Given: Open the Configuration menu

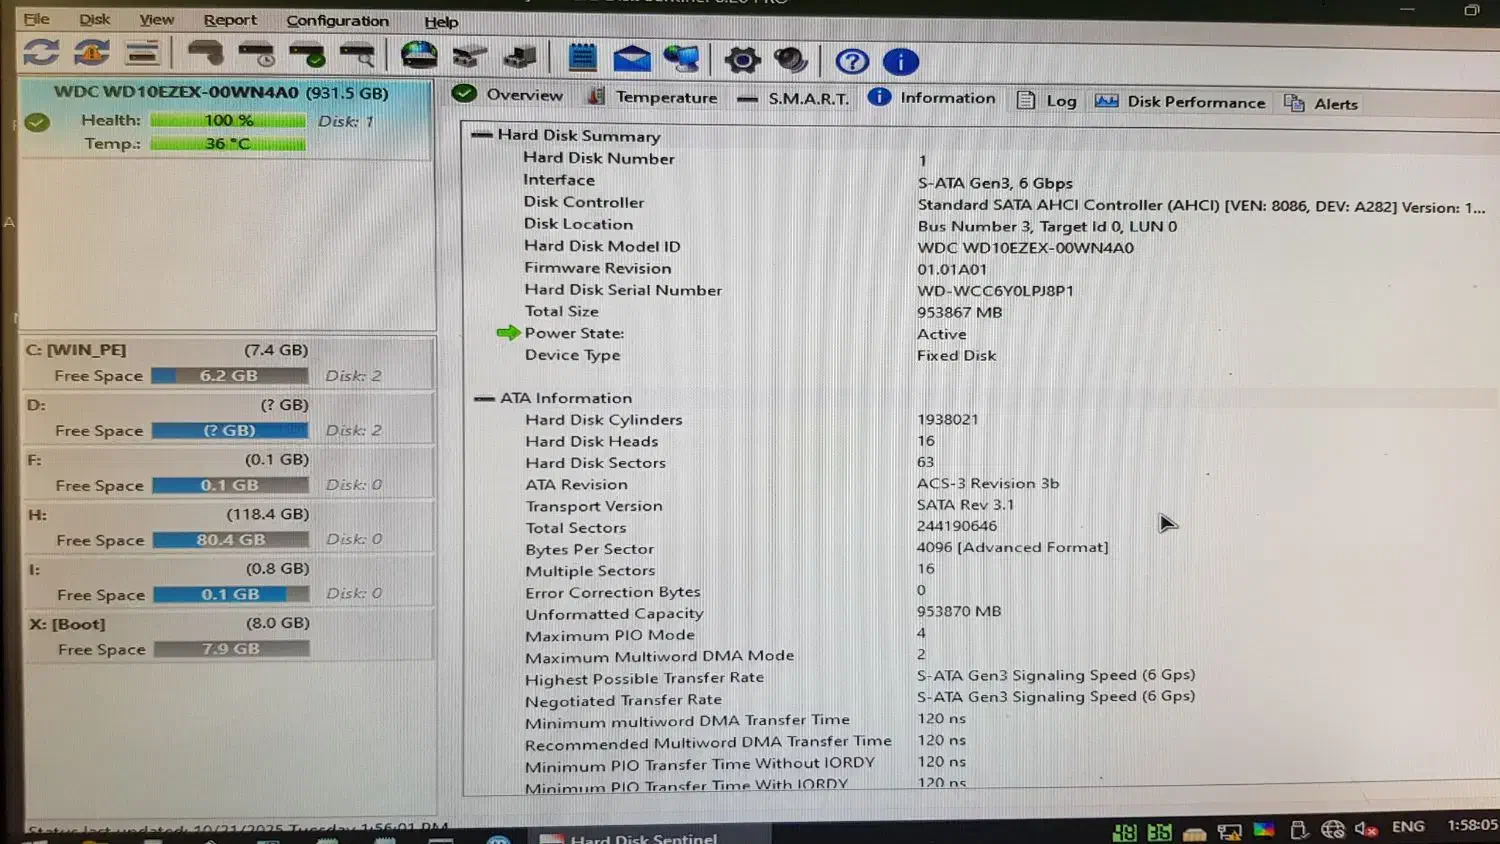Looking at the screenshot, I should (x=337, y=21).
